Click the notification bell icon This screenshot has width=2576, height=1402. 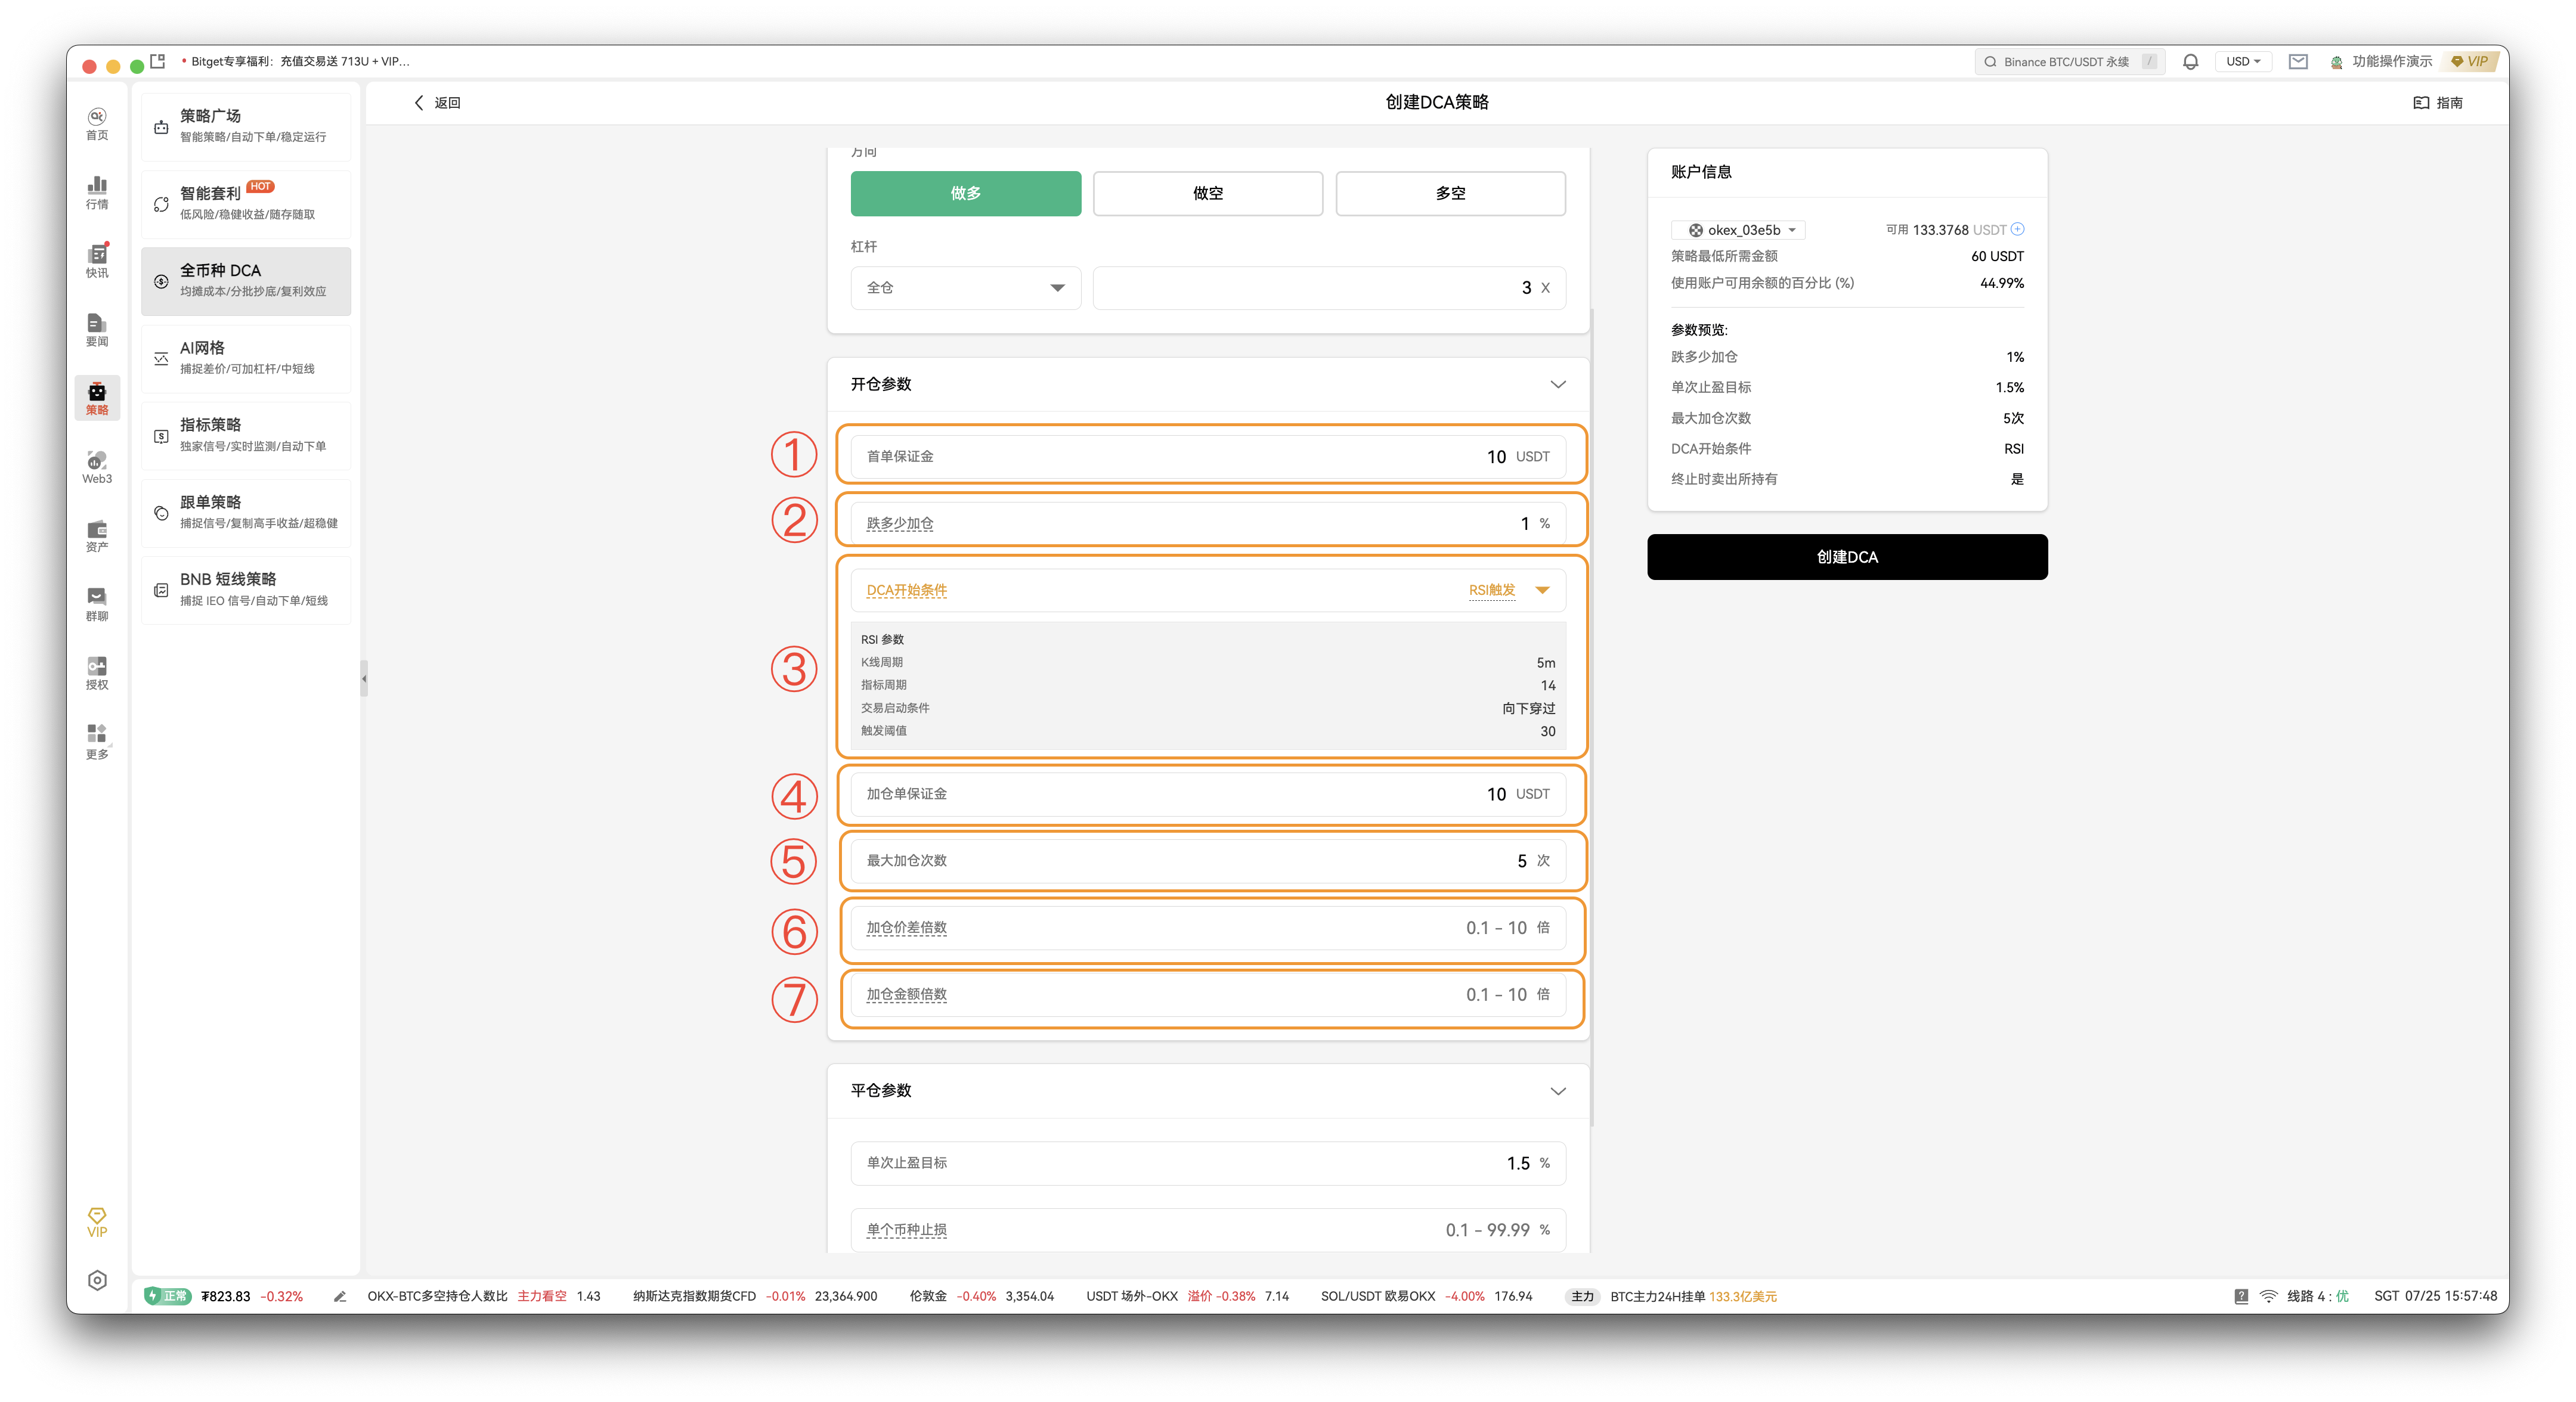2190,62
